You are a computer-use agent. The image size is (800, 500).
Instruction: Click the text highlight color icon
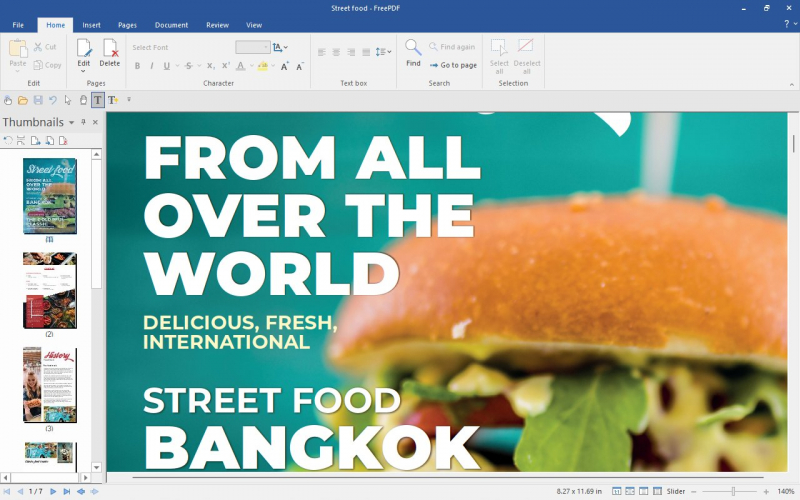[x=263, y=66]
